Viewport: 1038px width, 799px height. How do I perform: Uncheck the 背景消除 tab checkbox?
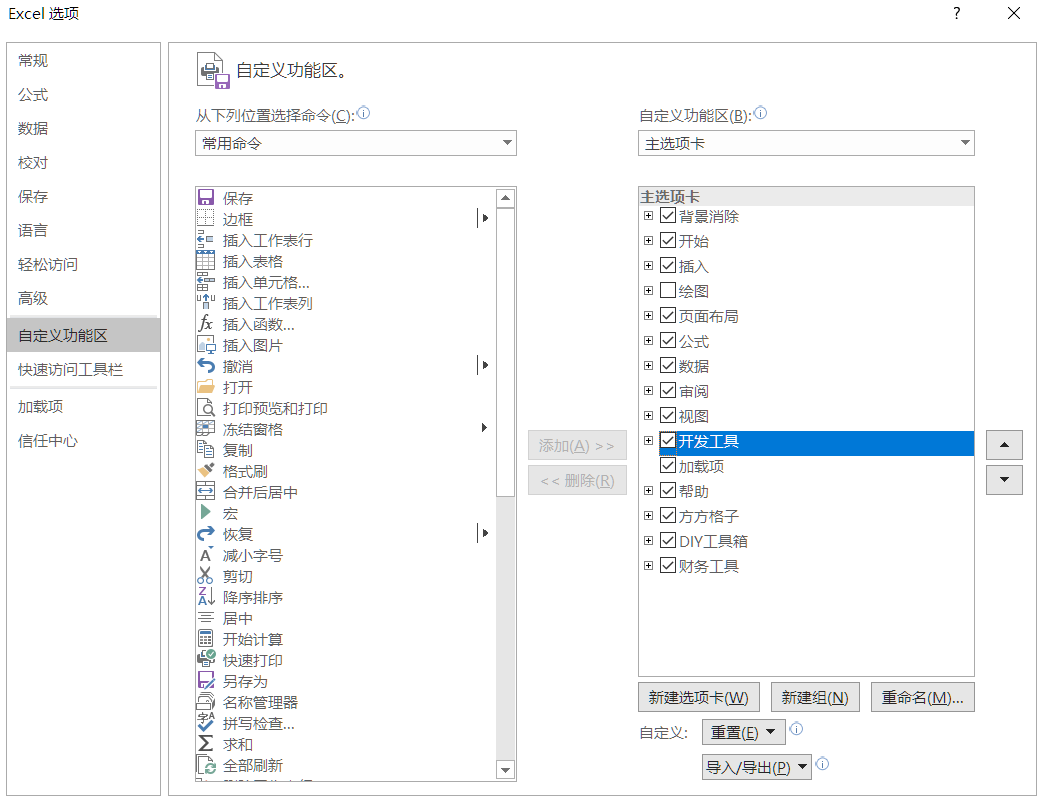click(x=668, y=216)
